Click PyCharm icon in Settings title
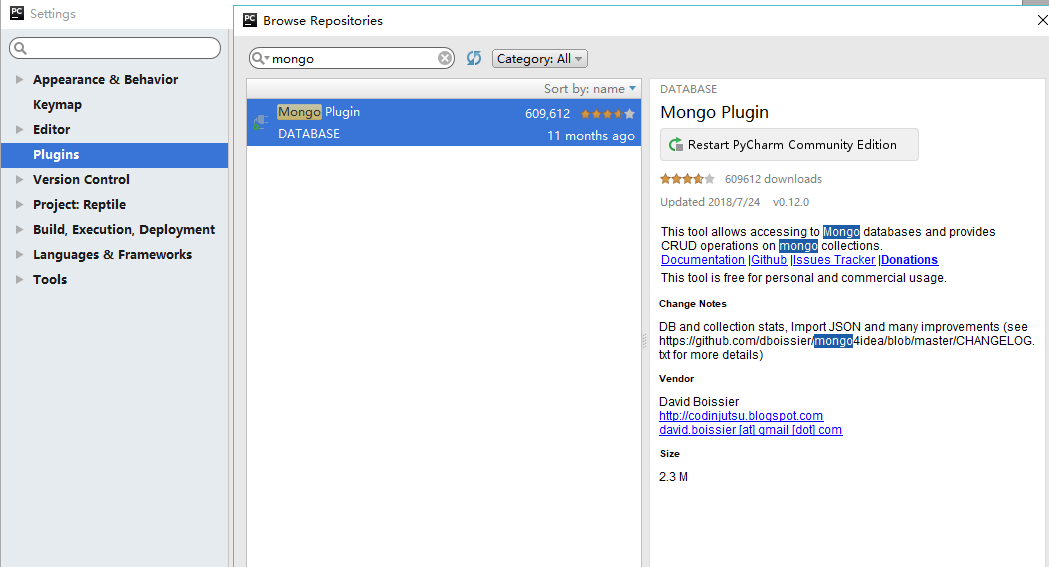 (17, 13)
